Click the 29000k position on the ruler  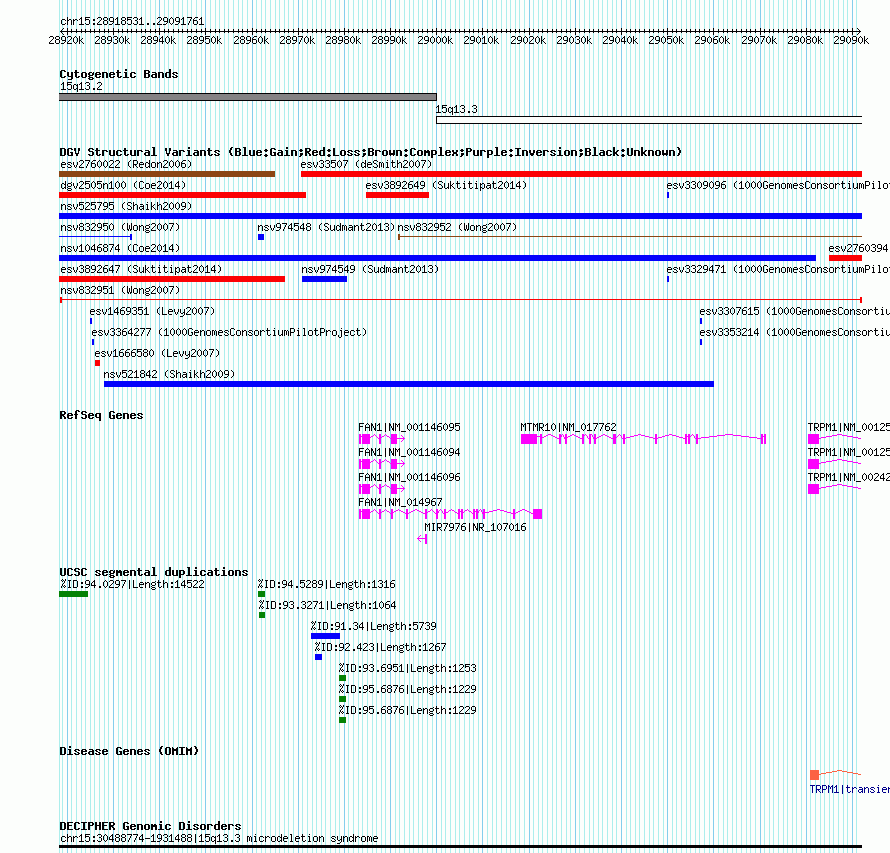tap(435, 40)
